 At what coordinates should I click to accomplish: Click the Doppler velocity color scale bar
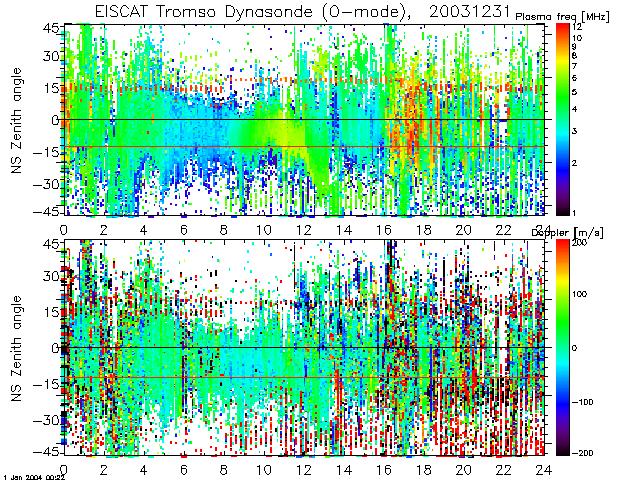pyautogui.click(x=563, y=347)
